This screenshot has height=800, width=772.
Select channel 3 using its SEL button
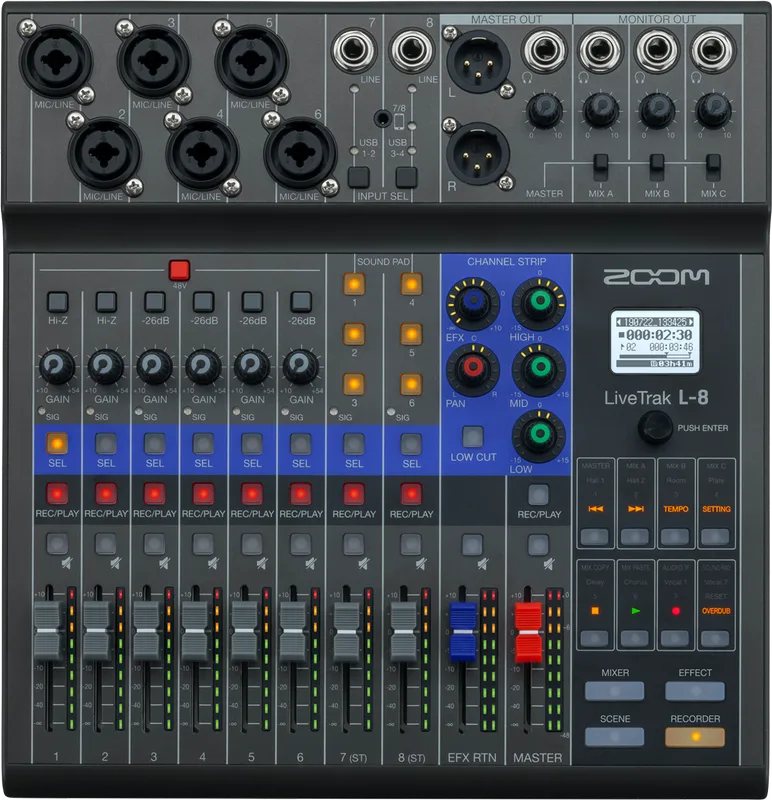pyautogui.click(x=155, y=443)
